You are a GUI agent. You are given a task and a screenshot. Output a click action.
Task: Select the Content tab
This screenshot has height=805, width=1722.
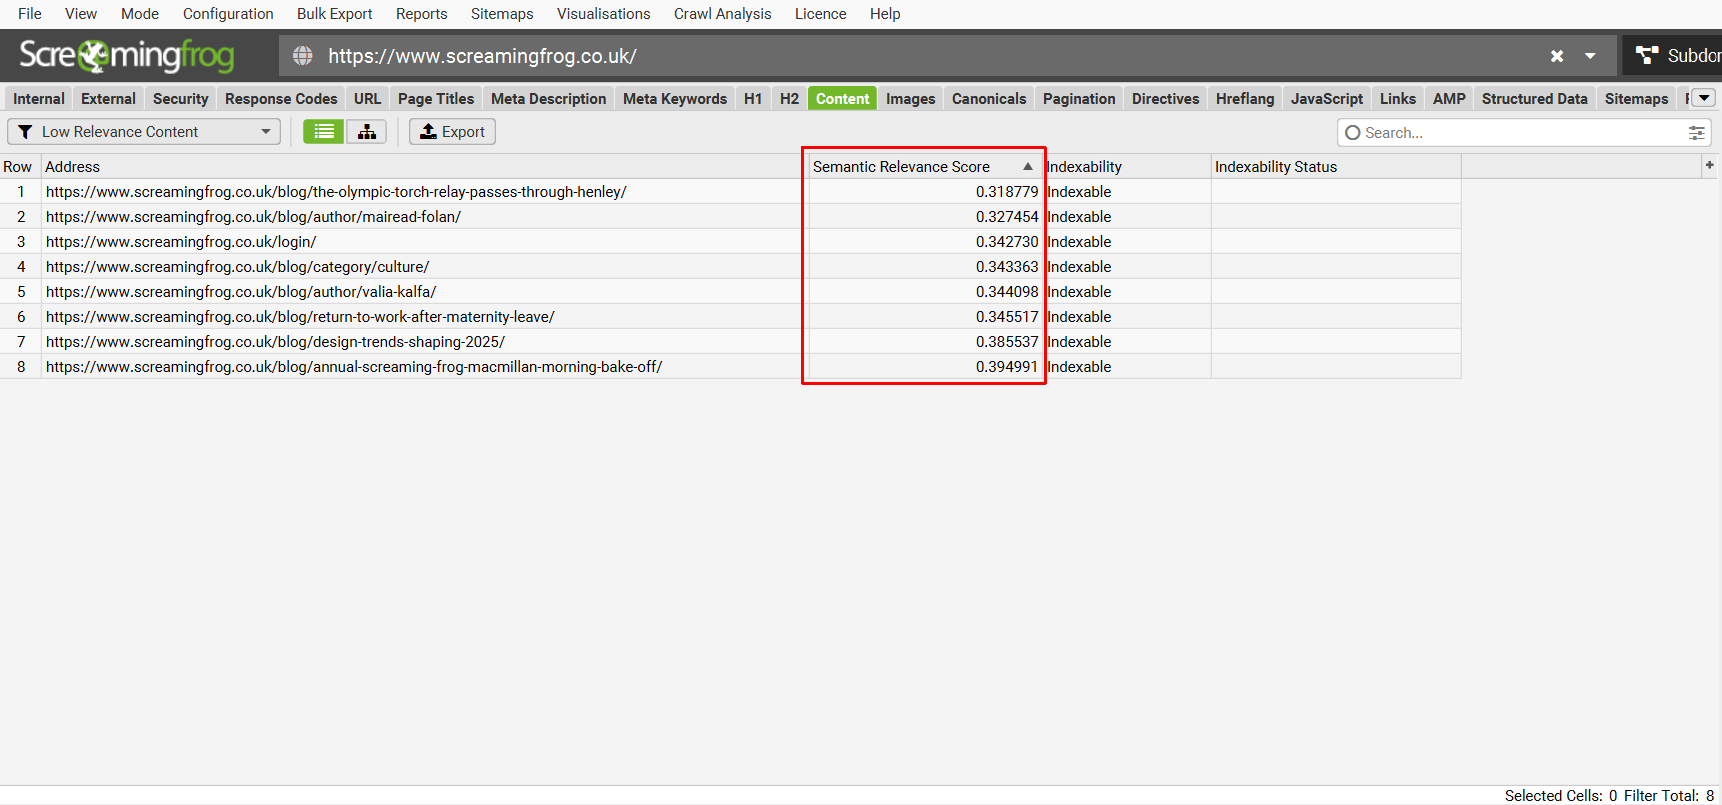click(842, 98)
